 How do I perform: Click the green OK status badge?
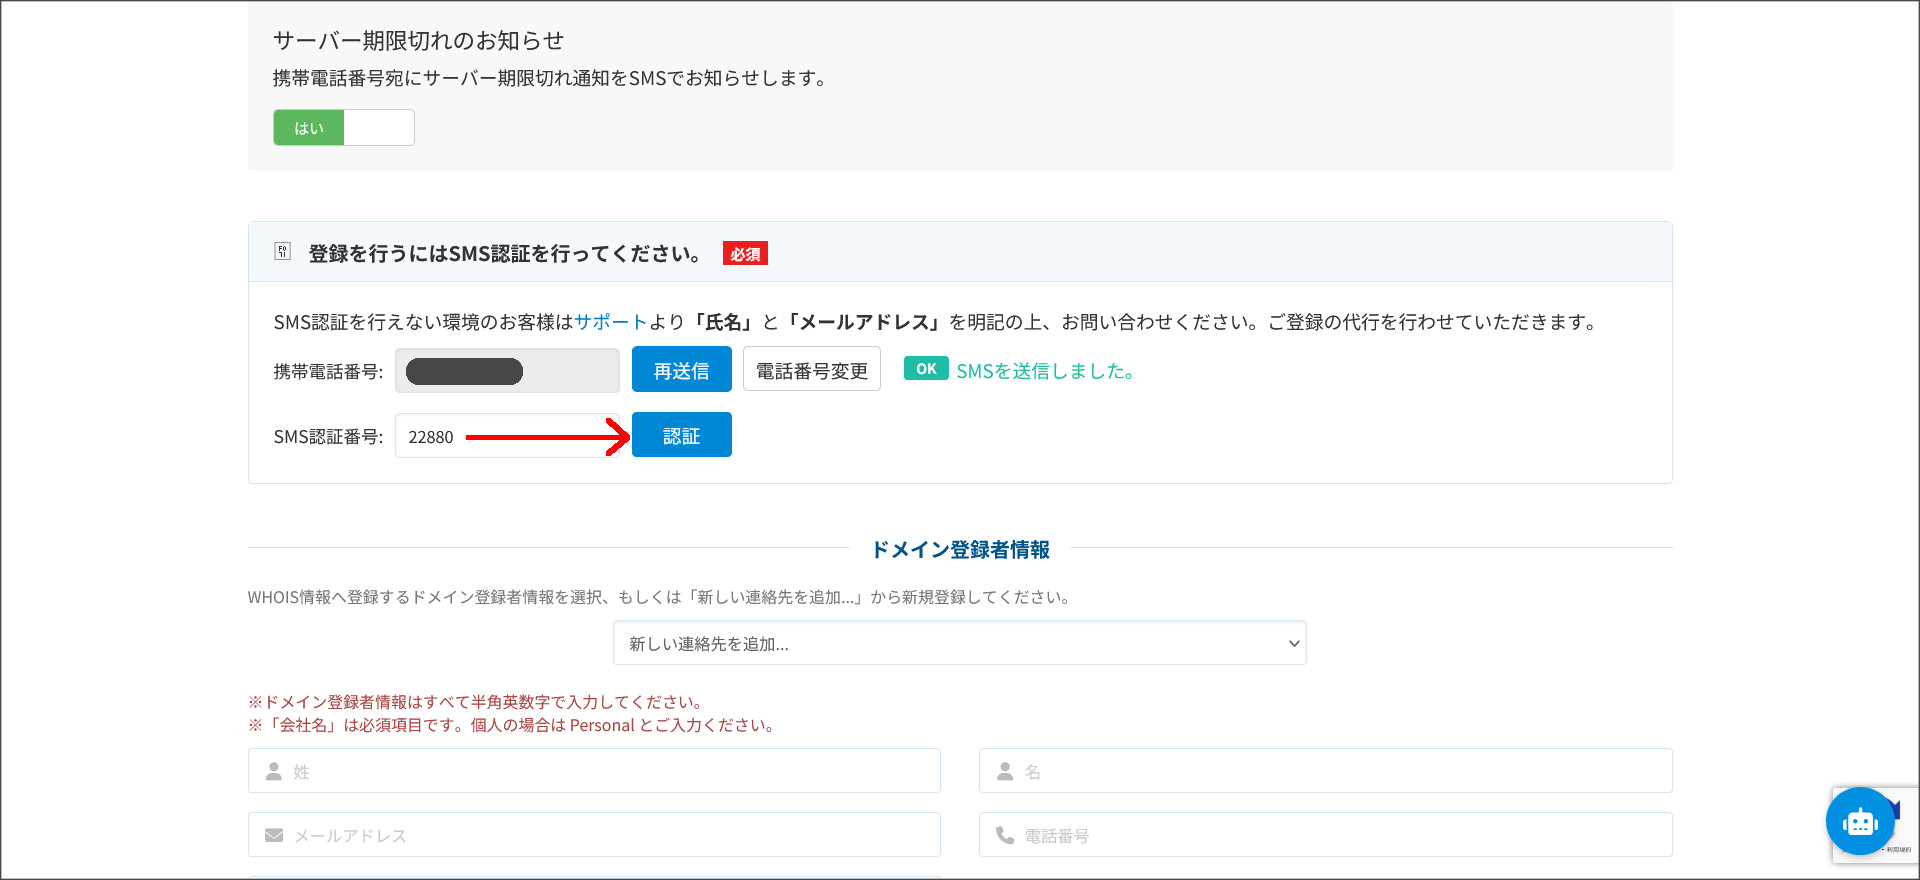[x=925, y=369]
